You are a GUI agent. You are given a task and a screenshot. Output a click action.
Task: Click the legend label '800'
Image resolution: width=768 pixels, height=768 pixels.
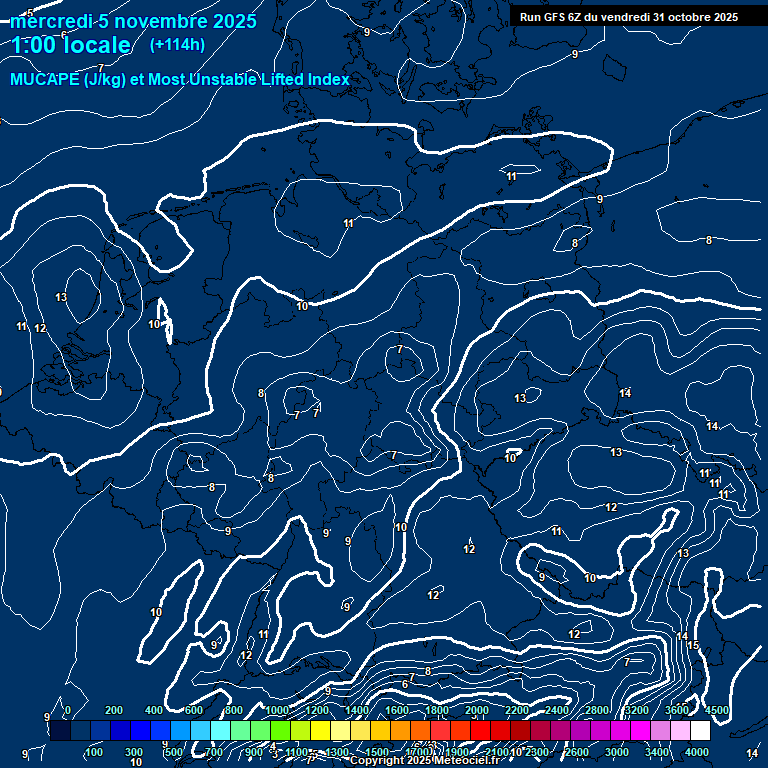coord(234,710)
